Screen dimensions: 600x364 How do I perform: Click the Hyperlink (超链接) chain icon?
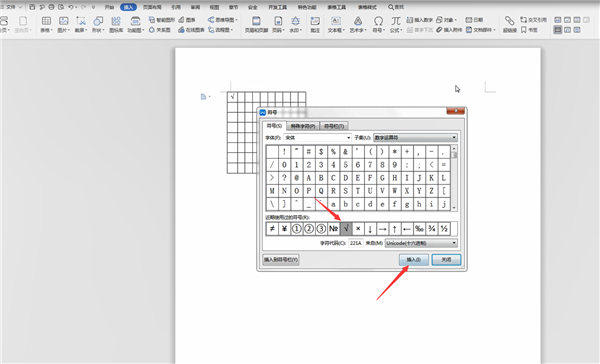pyautogui.click(x=509, y=24)
